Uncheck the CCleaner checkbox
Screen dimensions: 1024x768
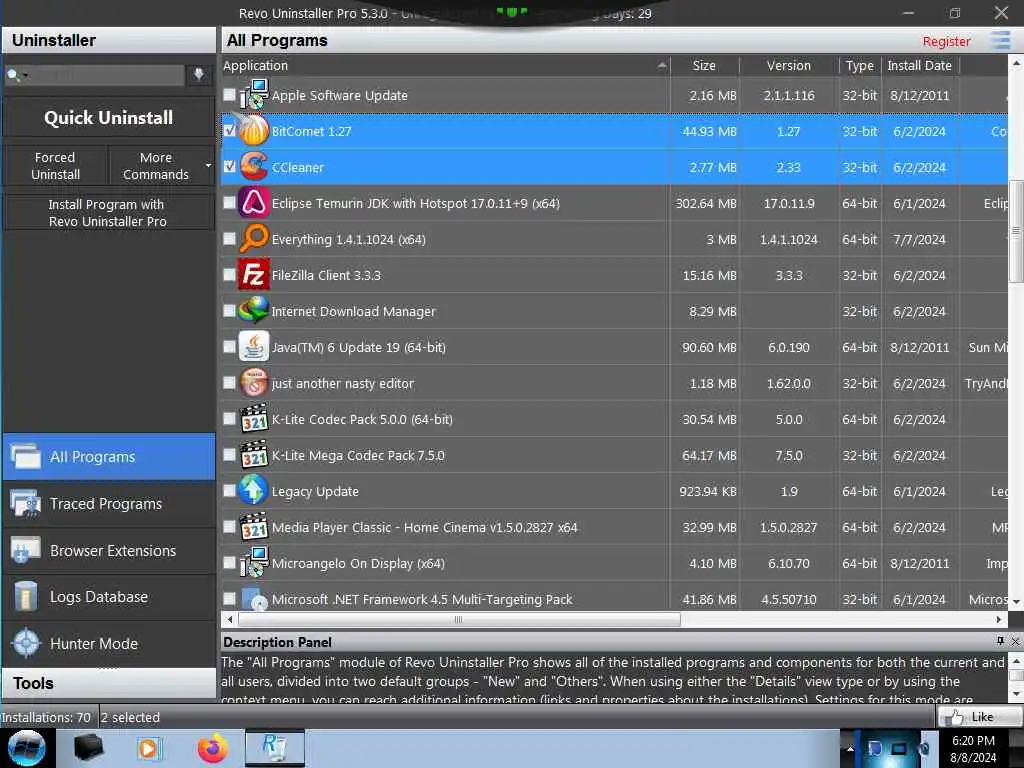click(x=229, y=167)
